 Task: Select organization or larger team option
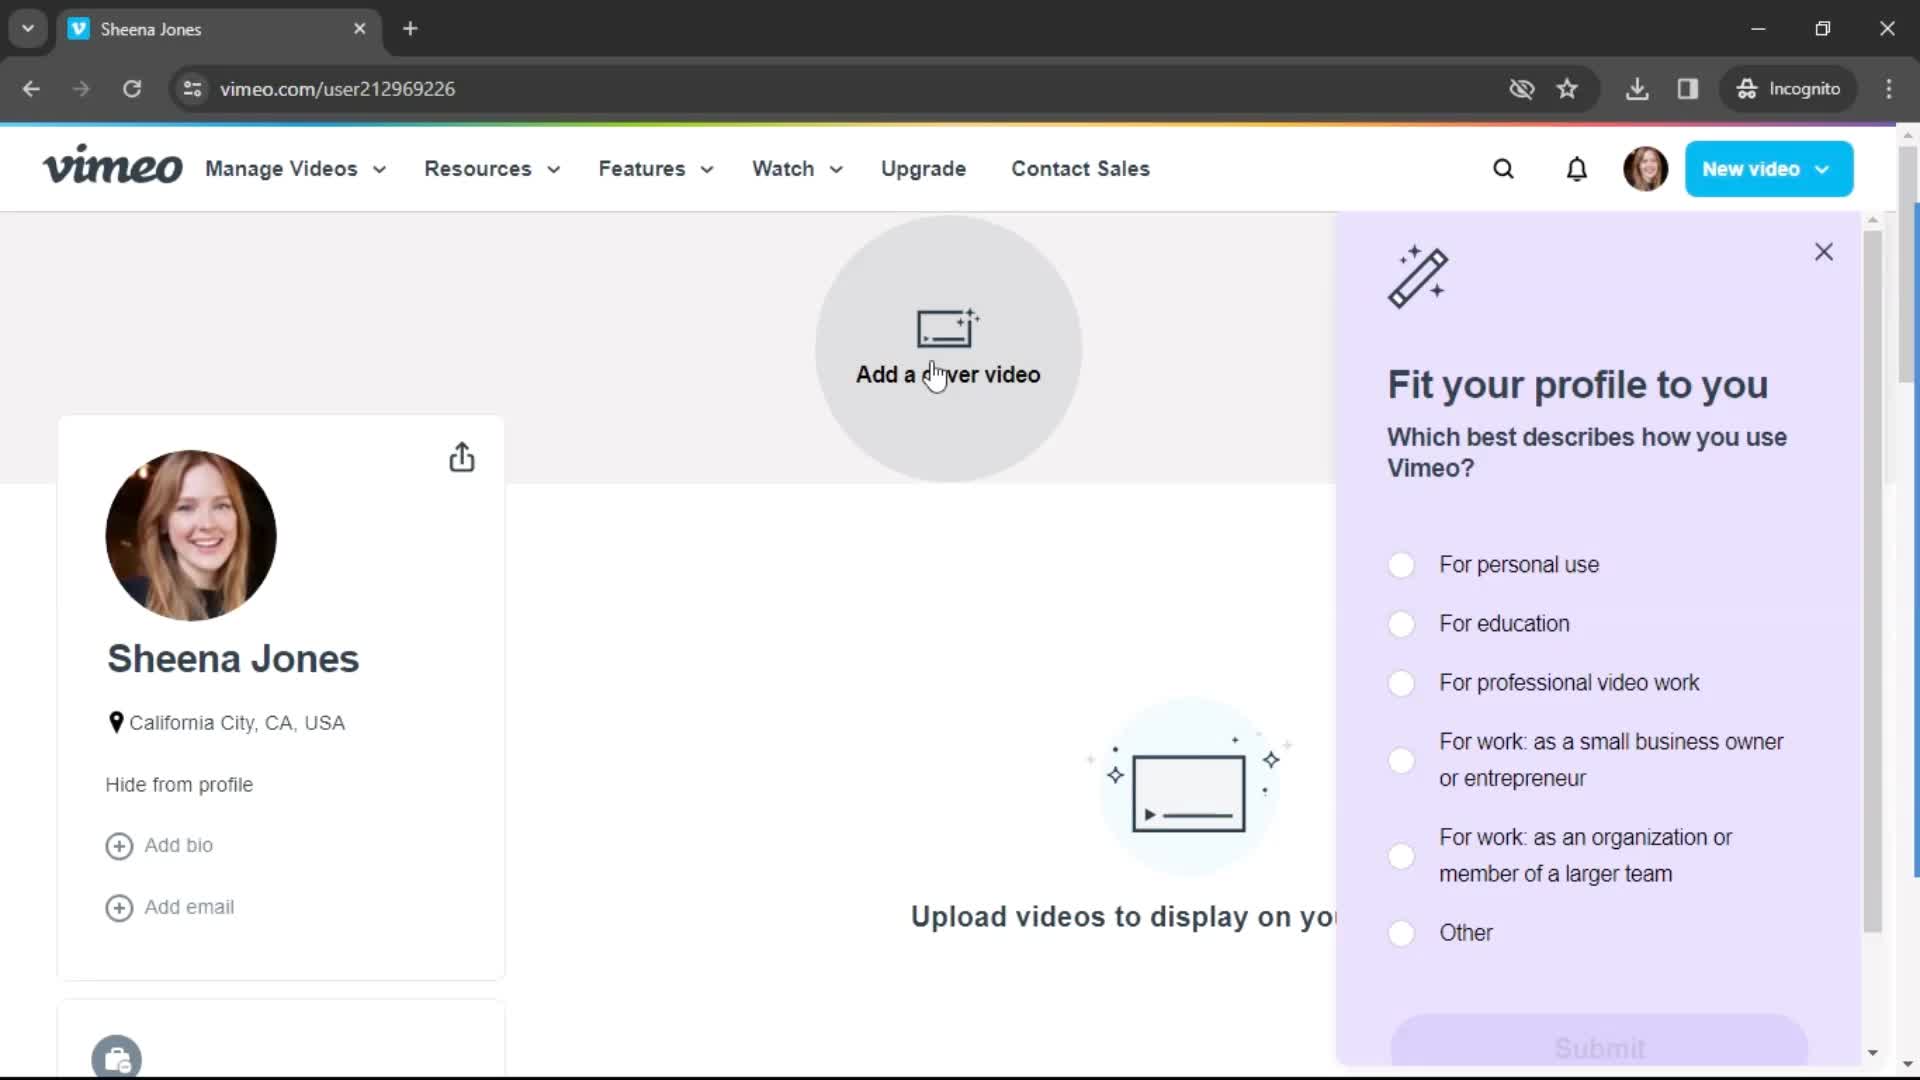[1401, 856]
